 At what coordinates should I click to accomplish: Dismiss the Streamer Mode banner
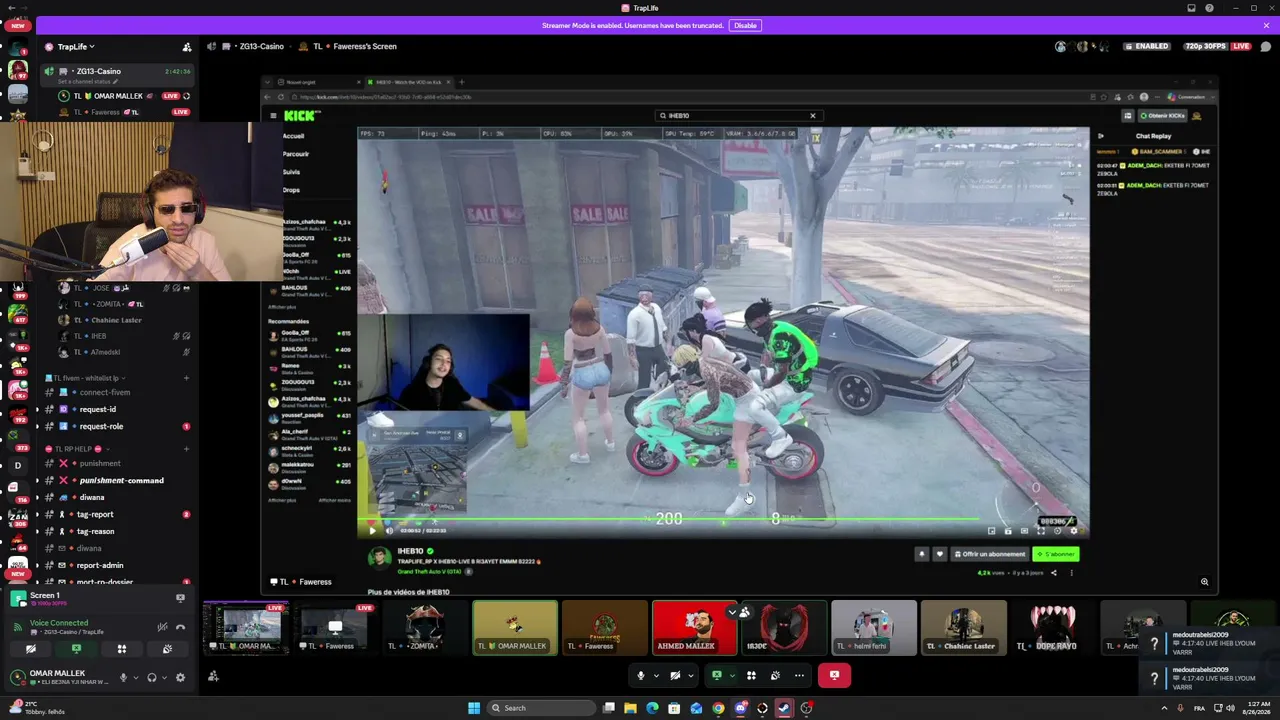coord(1266,25)
